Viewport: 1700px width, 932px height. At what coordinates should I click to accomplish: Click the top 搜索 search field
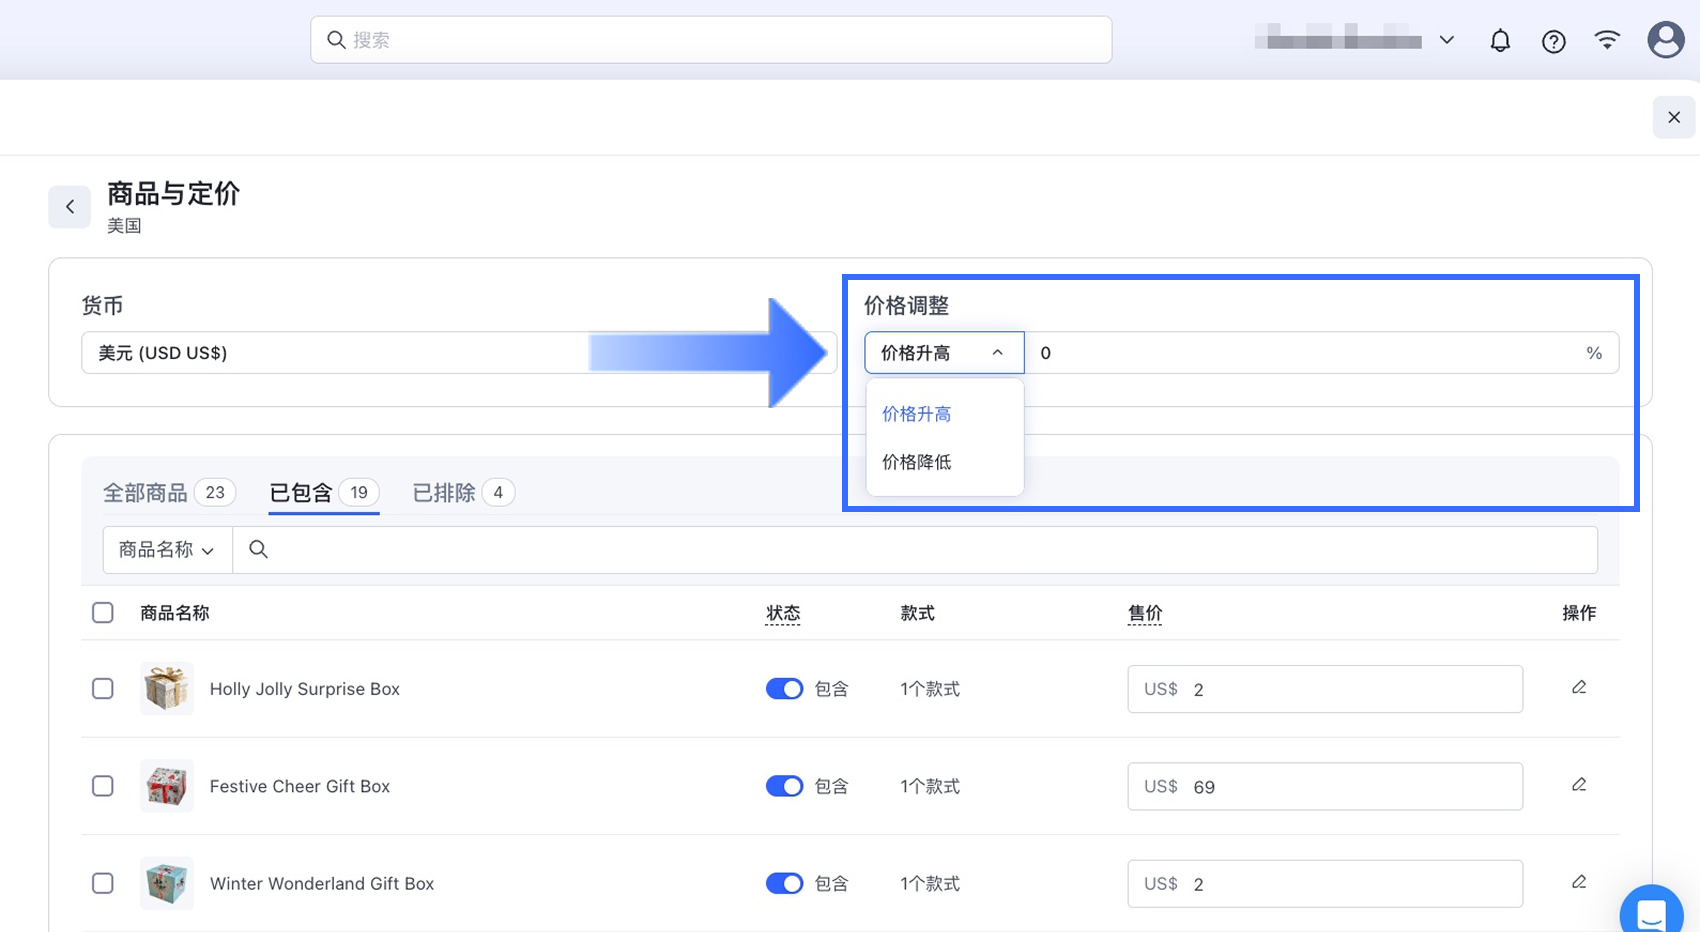(711, 40)
